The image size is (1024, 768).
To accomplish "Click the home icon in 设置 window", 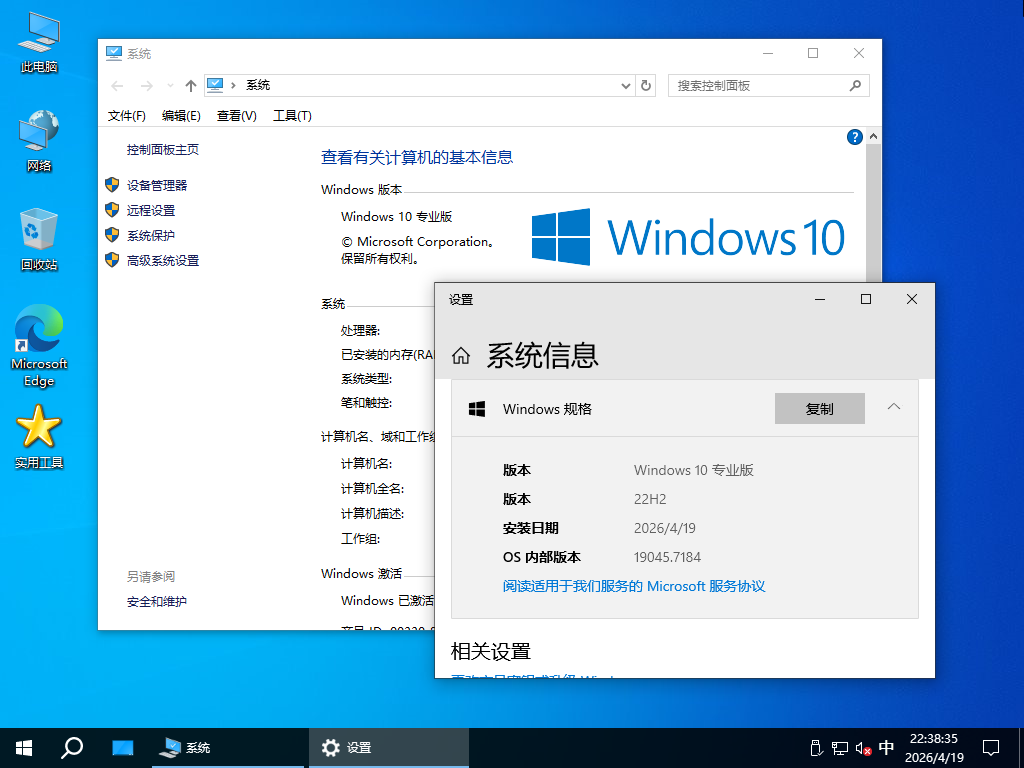I will point(460,356).
